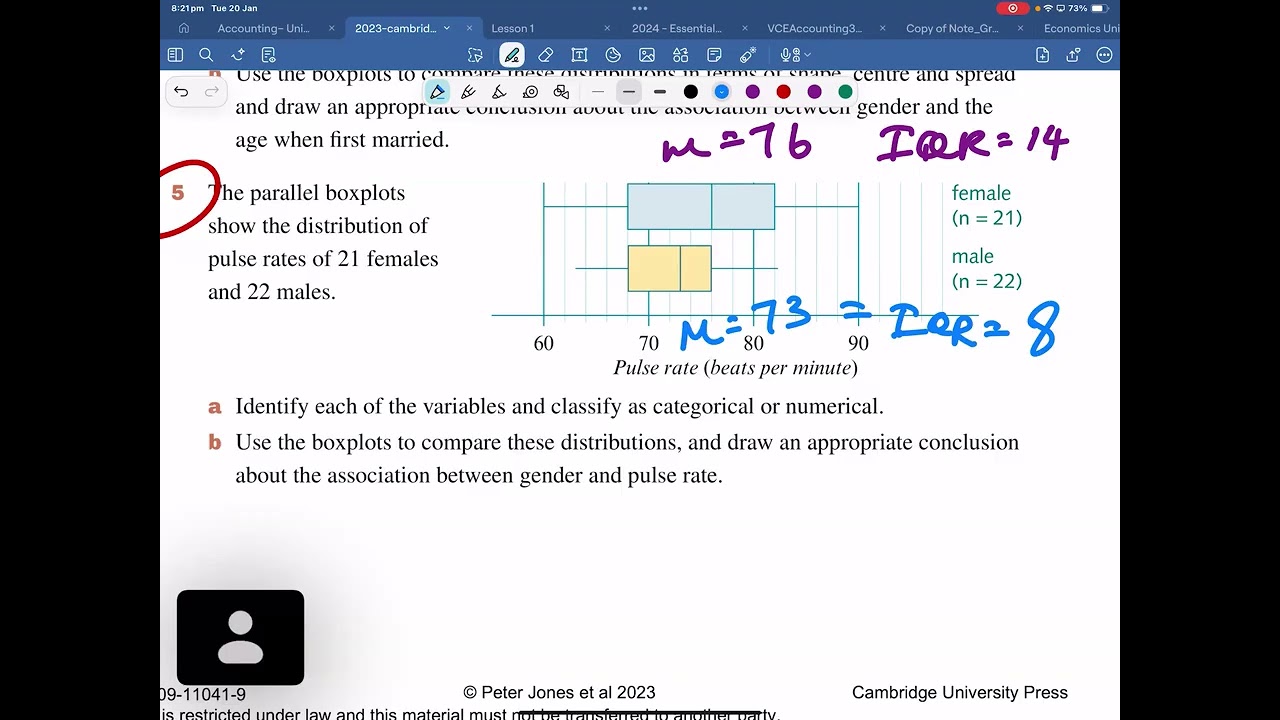This screenshot has width=1280, height=720.
Task: Add a new page
Action: click(1043, 55)
